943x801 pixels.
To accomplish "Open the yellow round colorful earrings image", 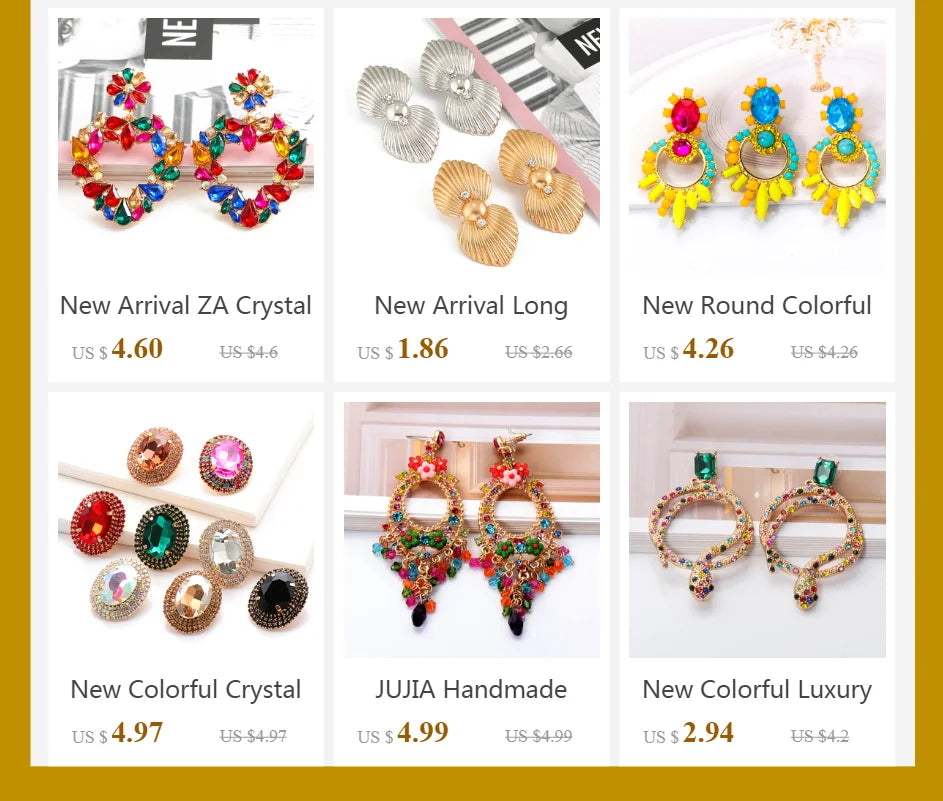I will (757, 146).
